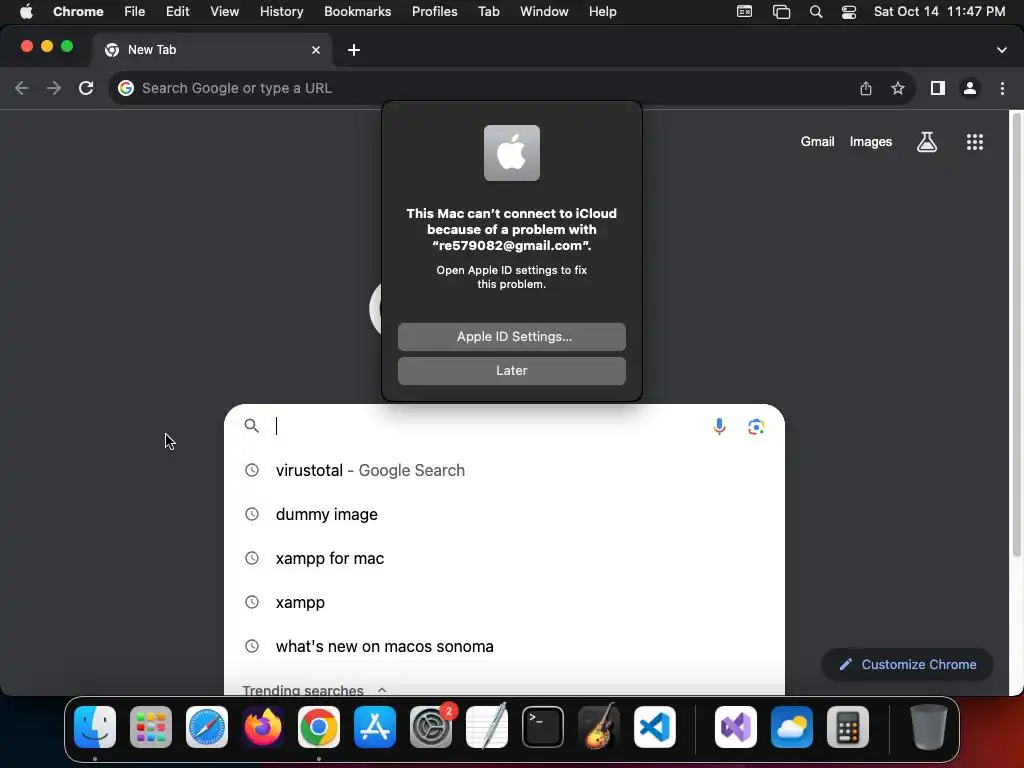Open the File menu

135,12
